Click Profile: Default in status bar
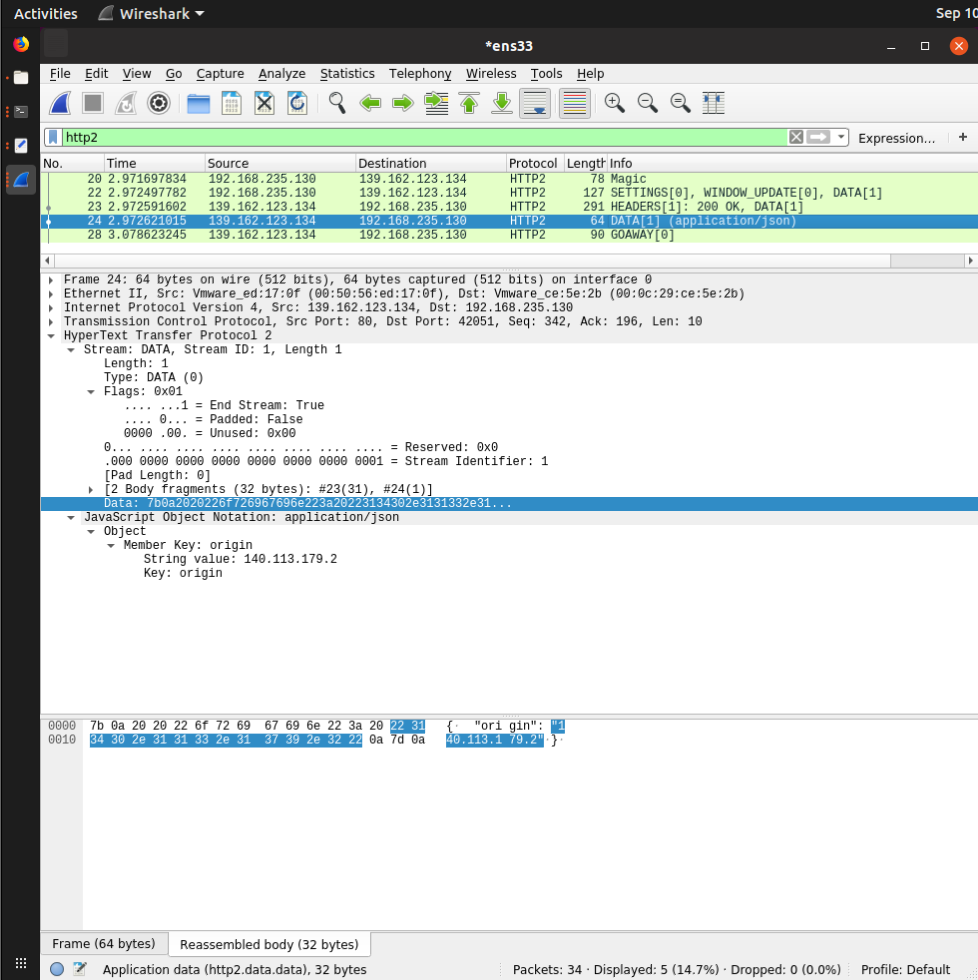978x980 pixels. click(x=905, y=969)
